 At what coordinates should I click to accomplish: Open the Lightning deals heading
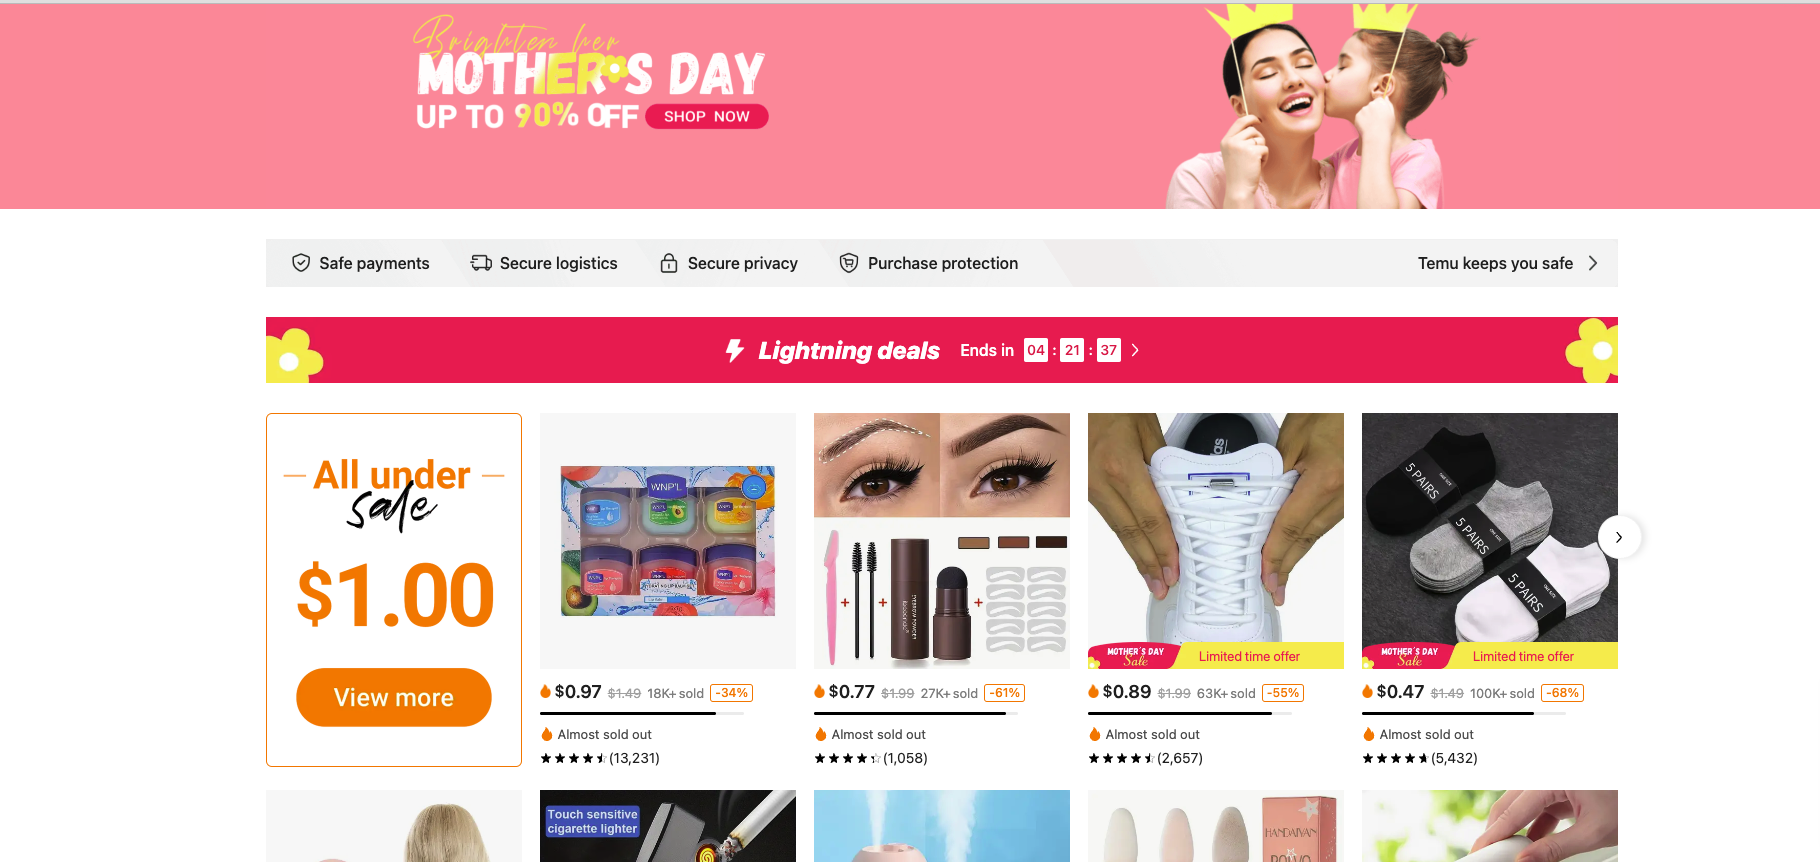(848, 350)
